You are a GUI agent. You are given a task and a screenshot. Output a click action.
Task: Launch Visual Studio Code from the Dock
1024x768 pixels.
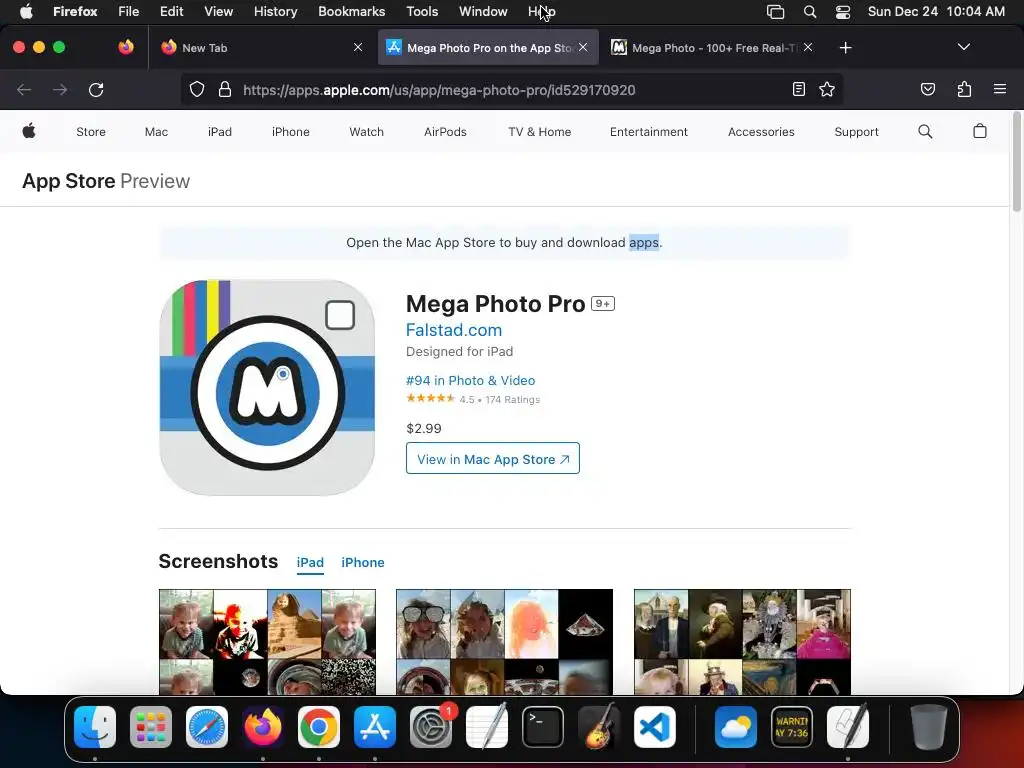point(654,726)
